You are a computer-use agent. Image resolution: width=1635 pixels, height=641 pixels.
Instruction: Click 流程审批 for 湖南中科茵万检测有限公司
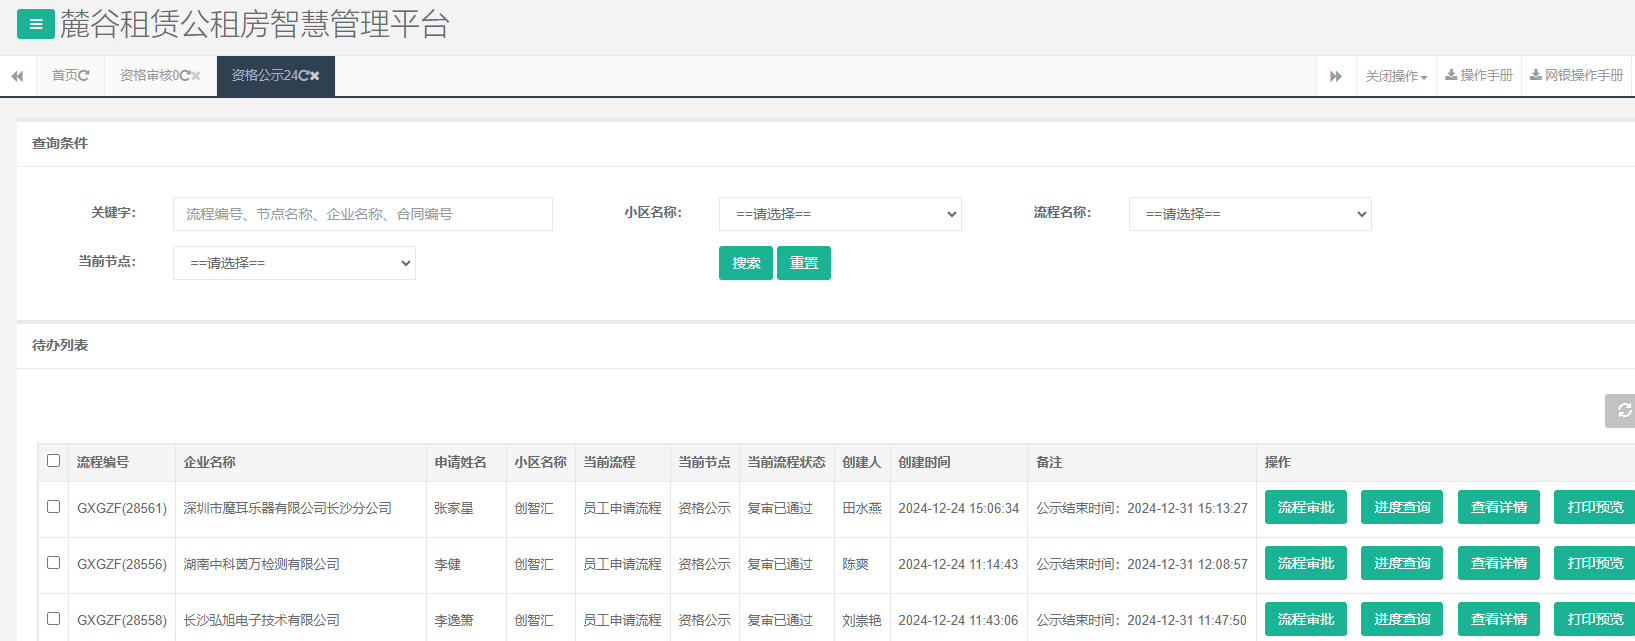point(1305,564)
